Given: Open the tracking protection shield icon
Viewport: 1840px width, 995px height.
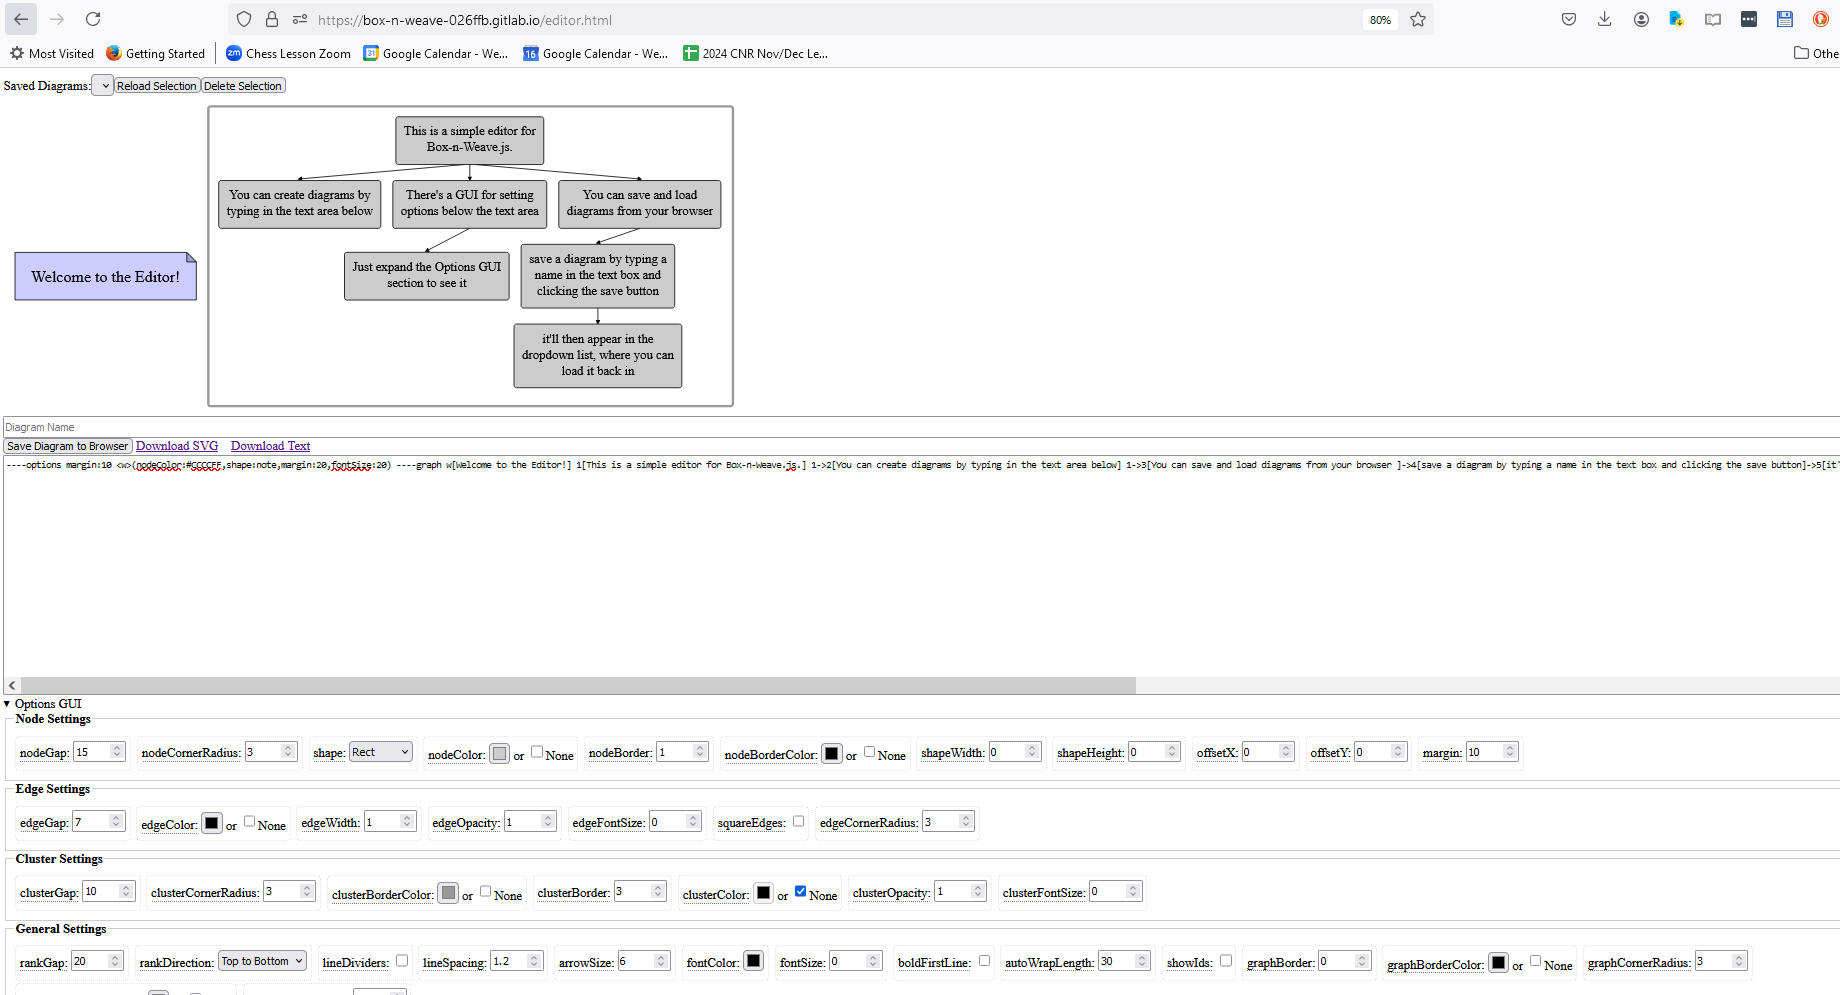Looking at the screenshot, I should click(x=244, y=19).
